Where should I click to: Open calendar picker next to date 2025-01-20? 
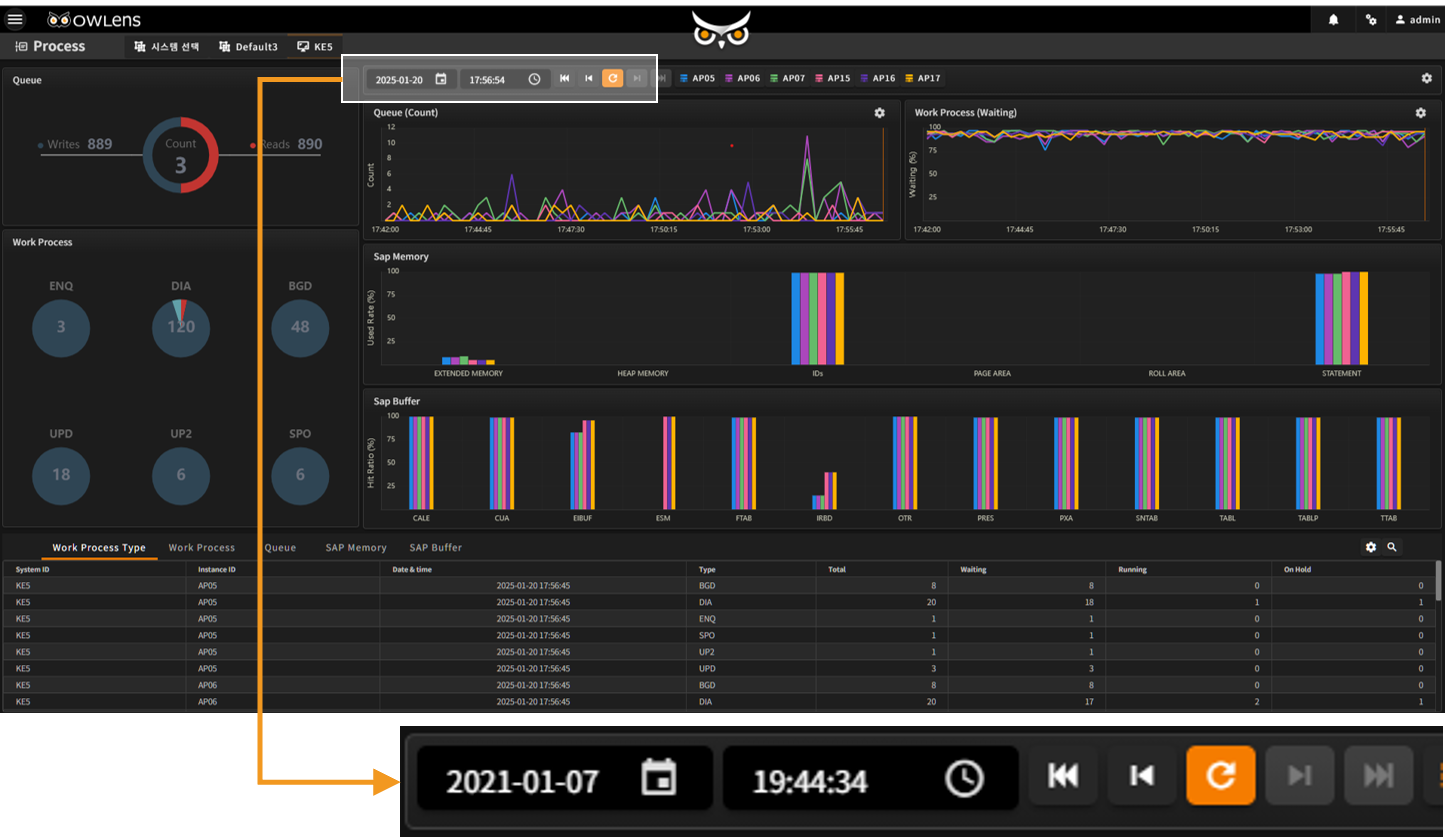point(441,79)
